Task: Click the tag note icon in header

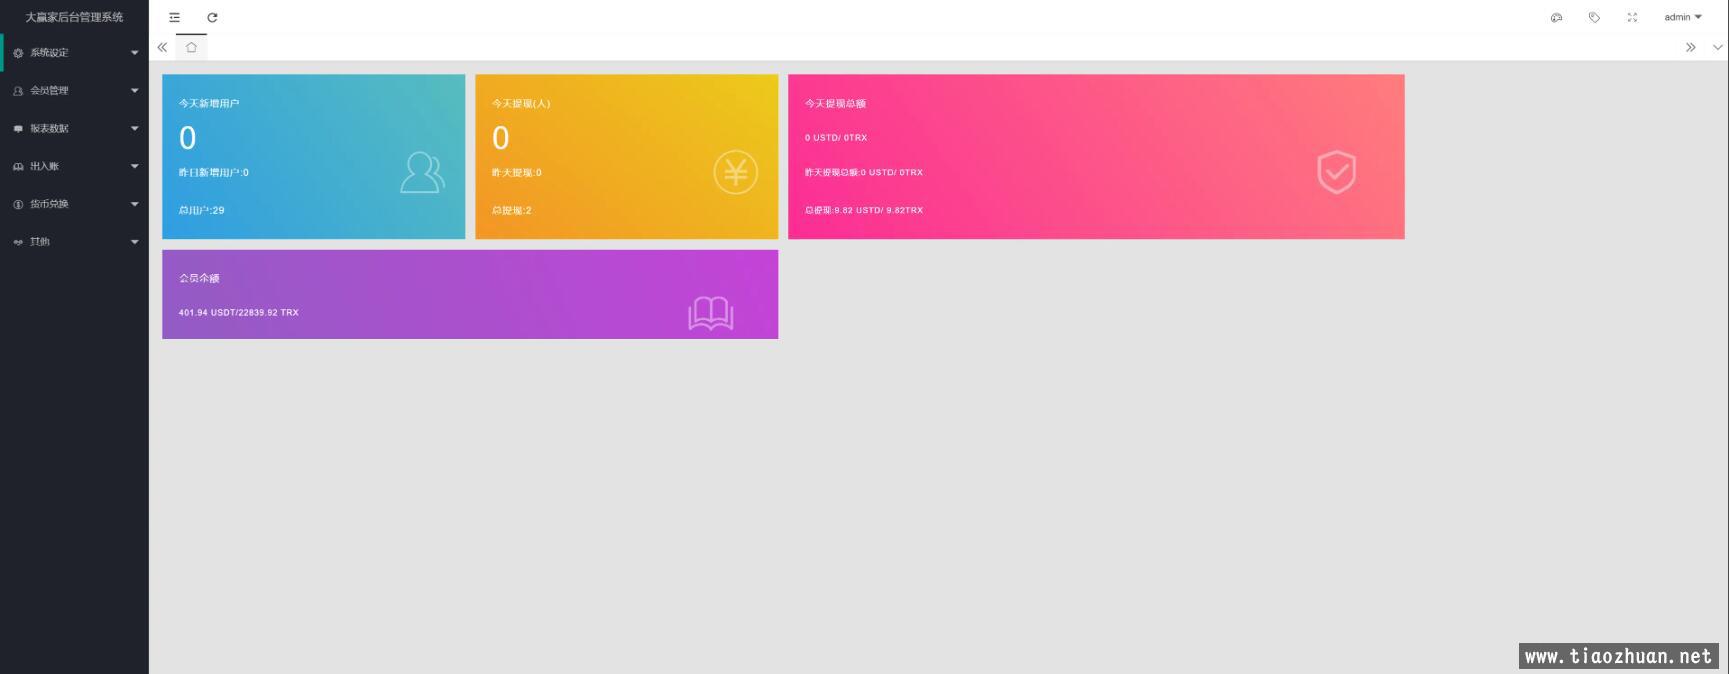Action: 1594,17
